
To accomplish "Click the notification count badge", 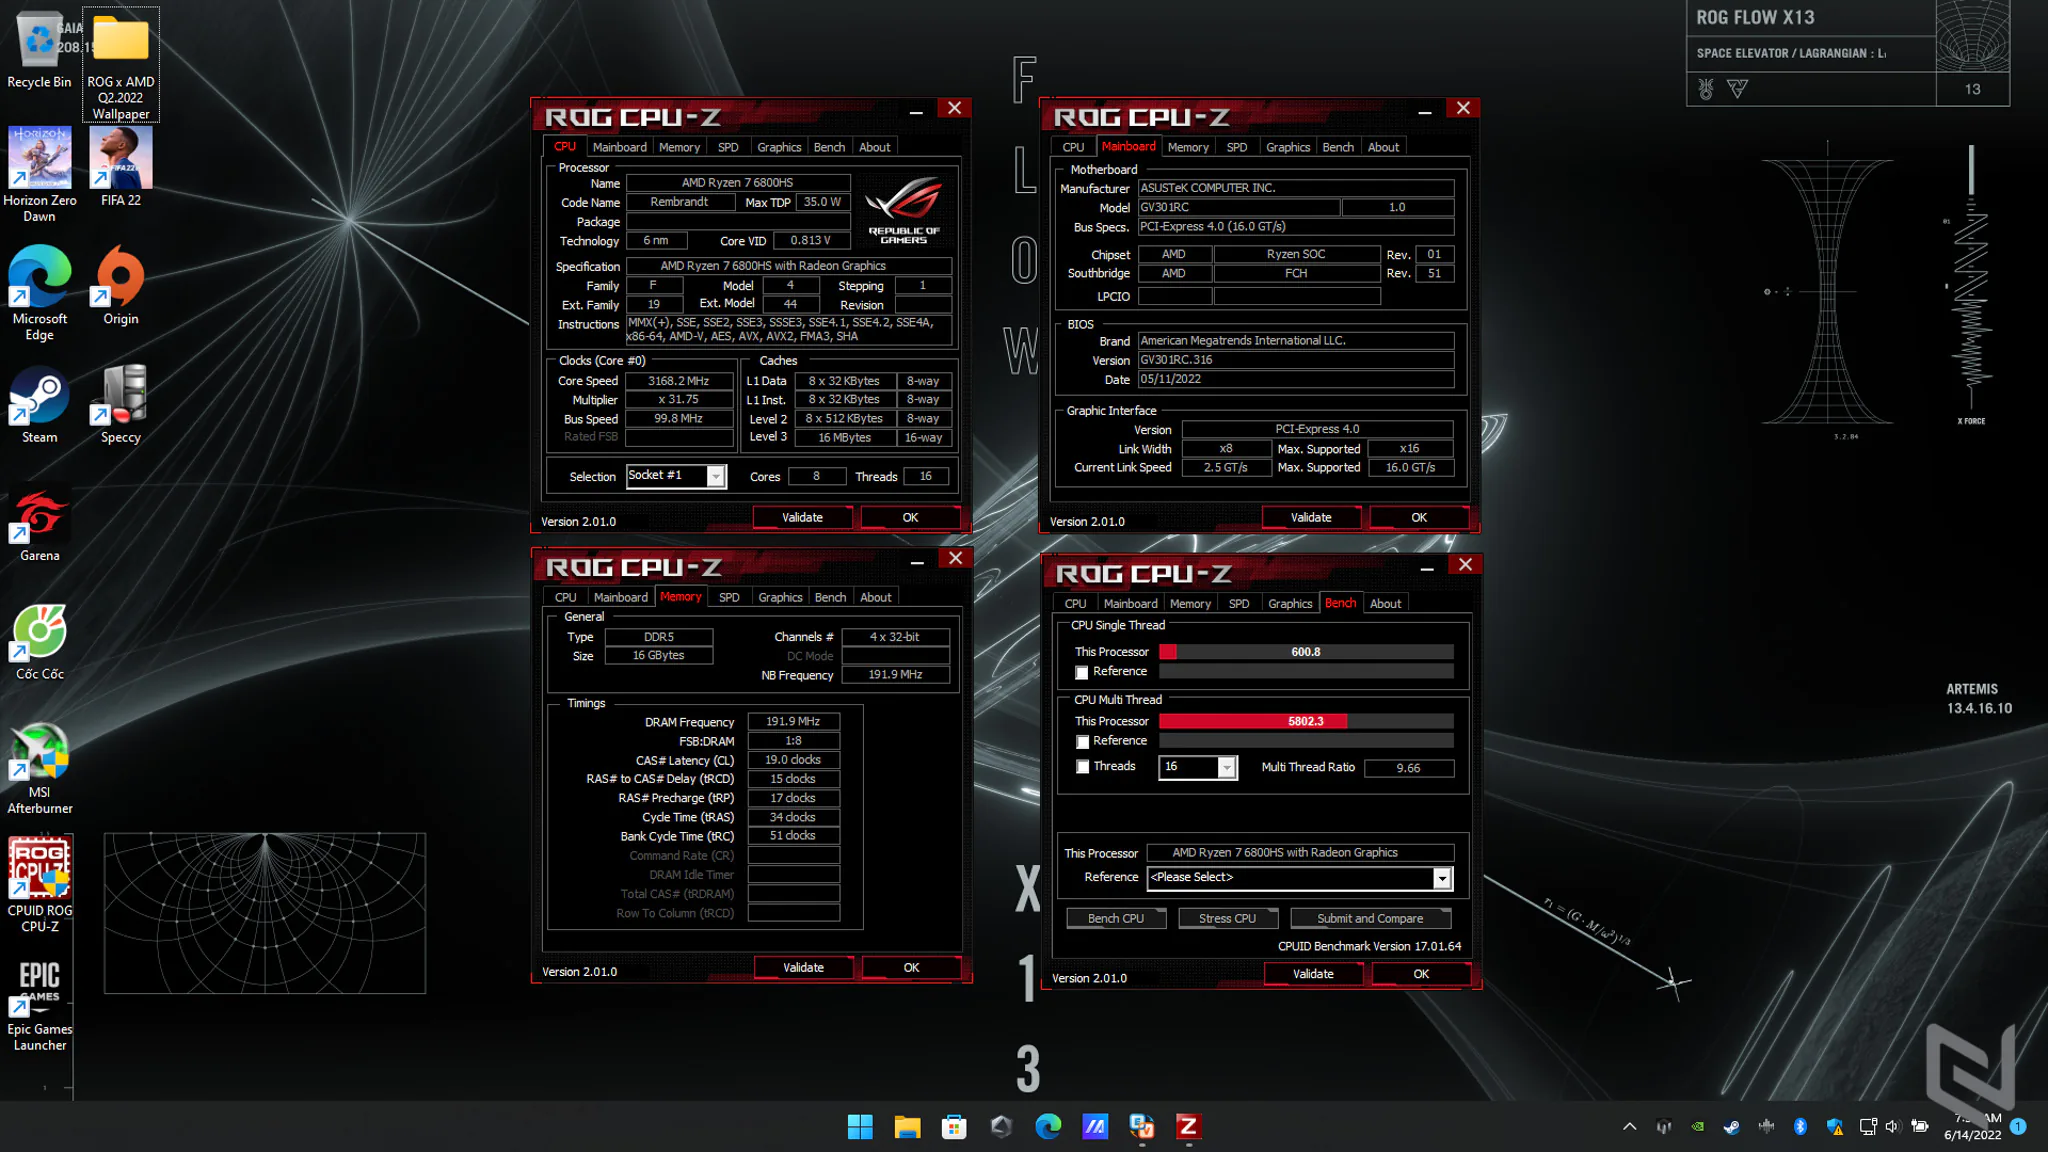I will (x=2018, y=1126).
